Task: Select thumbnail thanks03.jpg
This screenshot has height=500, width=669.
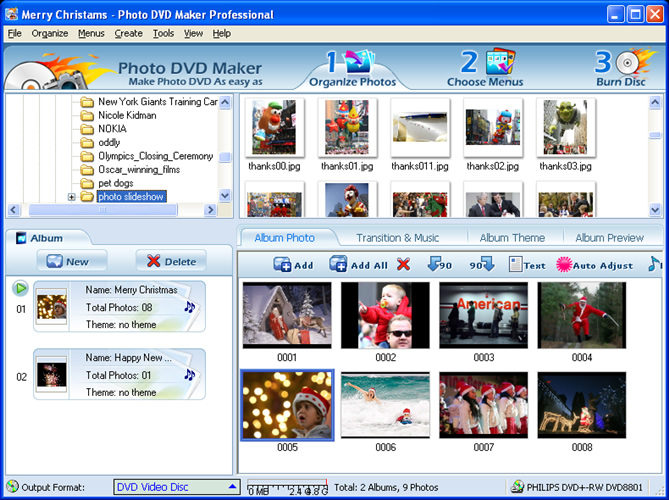Action: [x=566, y=128]
